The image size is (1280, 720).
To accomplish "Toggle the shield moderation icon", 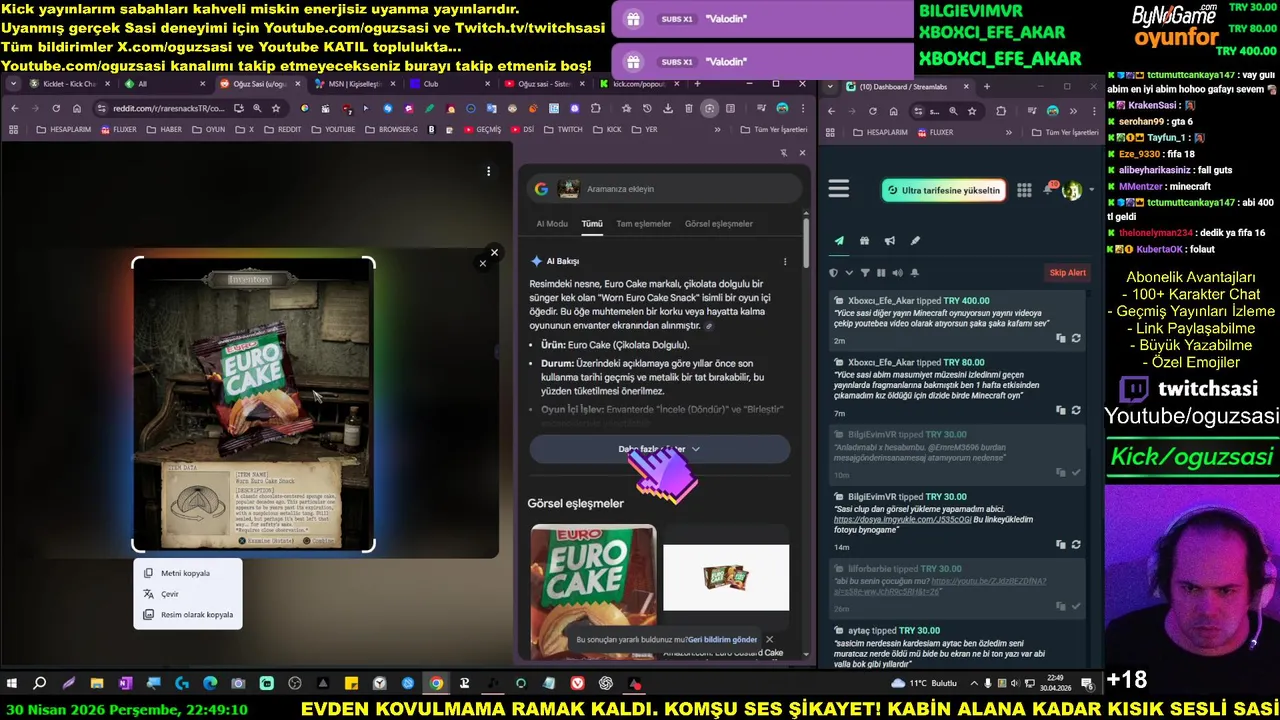I will point(833,272).
